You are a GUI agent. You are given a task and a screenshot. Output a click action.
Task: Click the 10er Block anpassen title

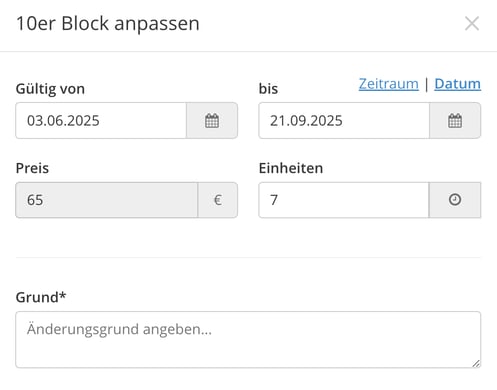(108, 24)
